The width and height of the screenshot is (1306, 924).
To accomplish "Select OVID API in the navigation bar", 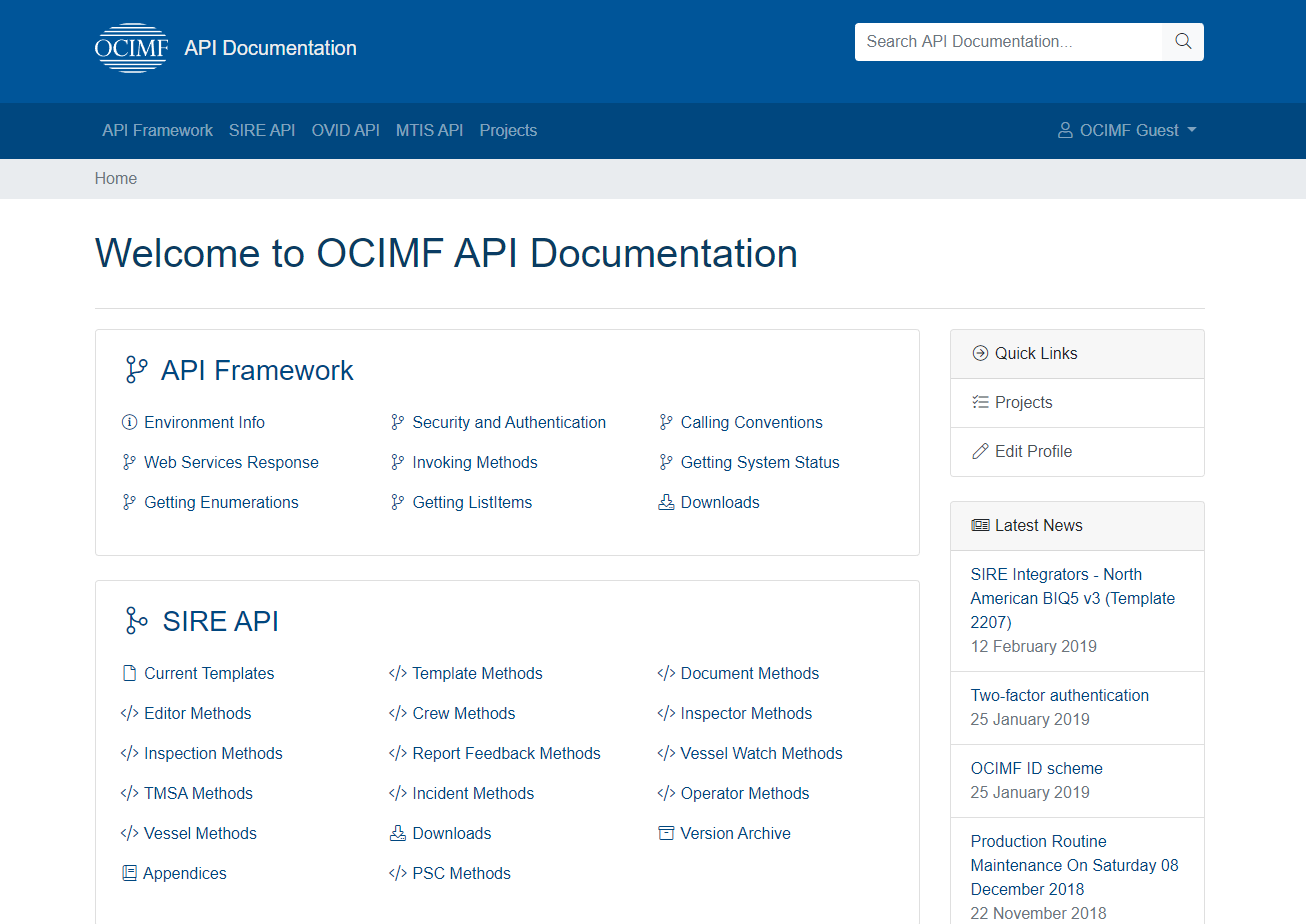I will point(345,130).
